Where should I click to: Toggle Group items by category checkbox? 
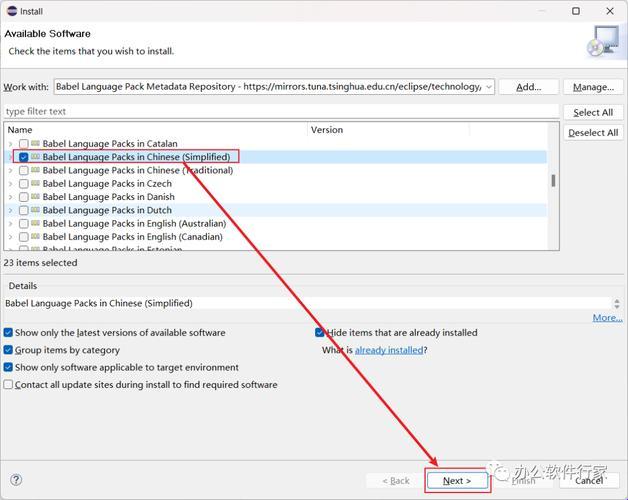pyautogui.click(x=9, y=350)
